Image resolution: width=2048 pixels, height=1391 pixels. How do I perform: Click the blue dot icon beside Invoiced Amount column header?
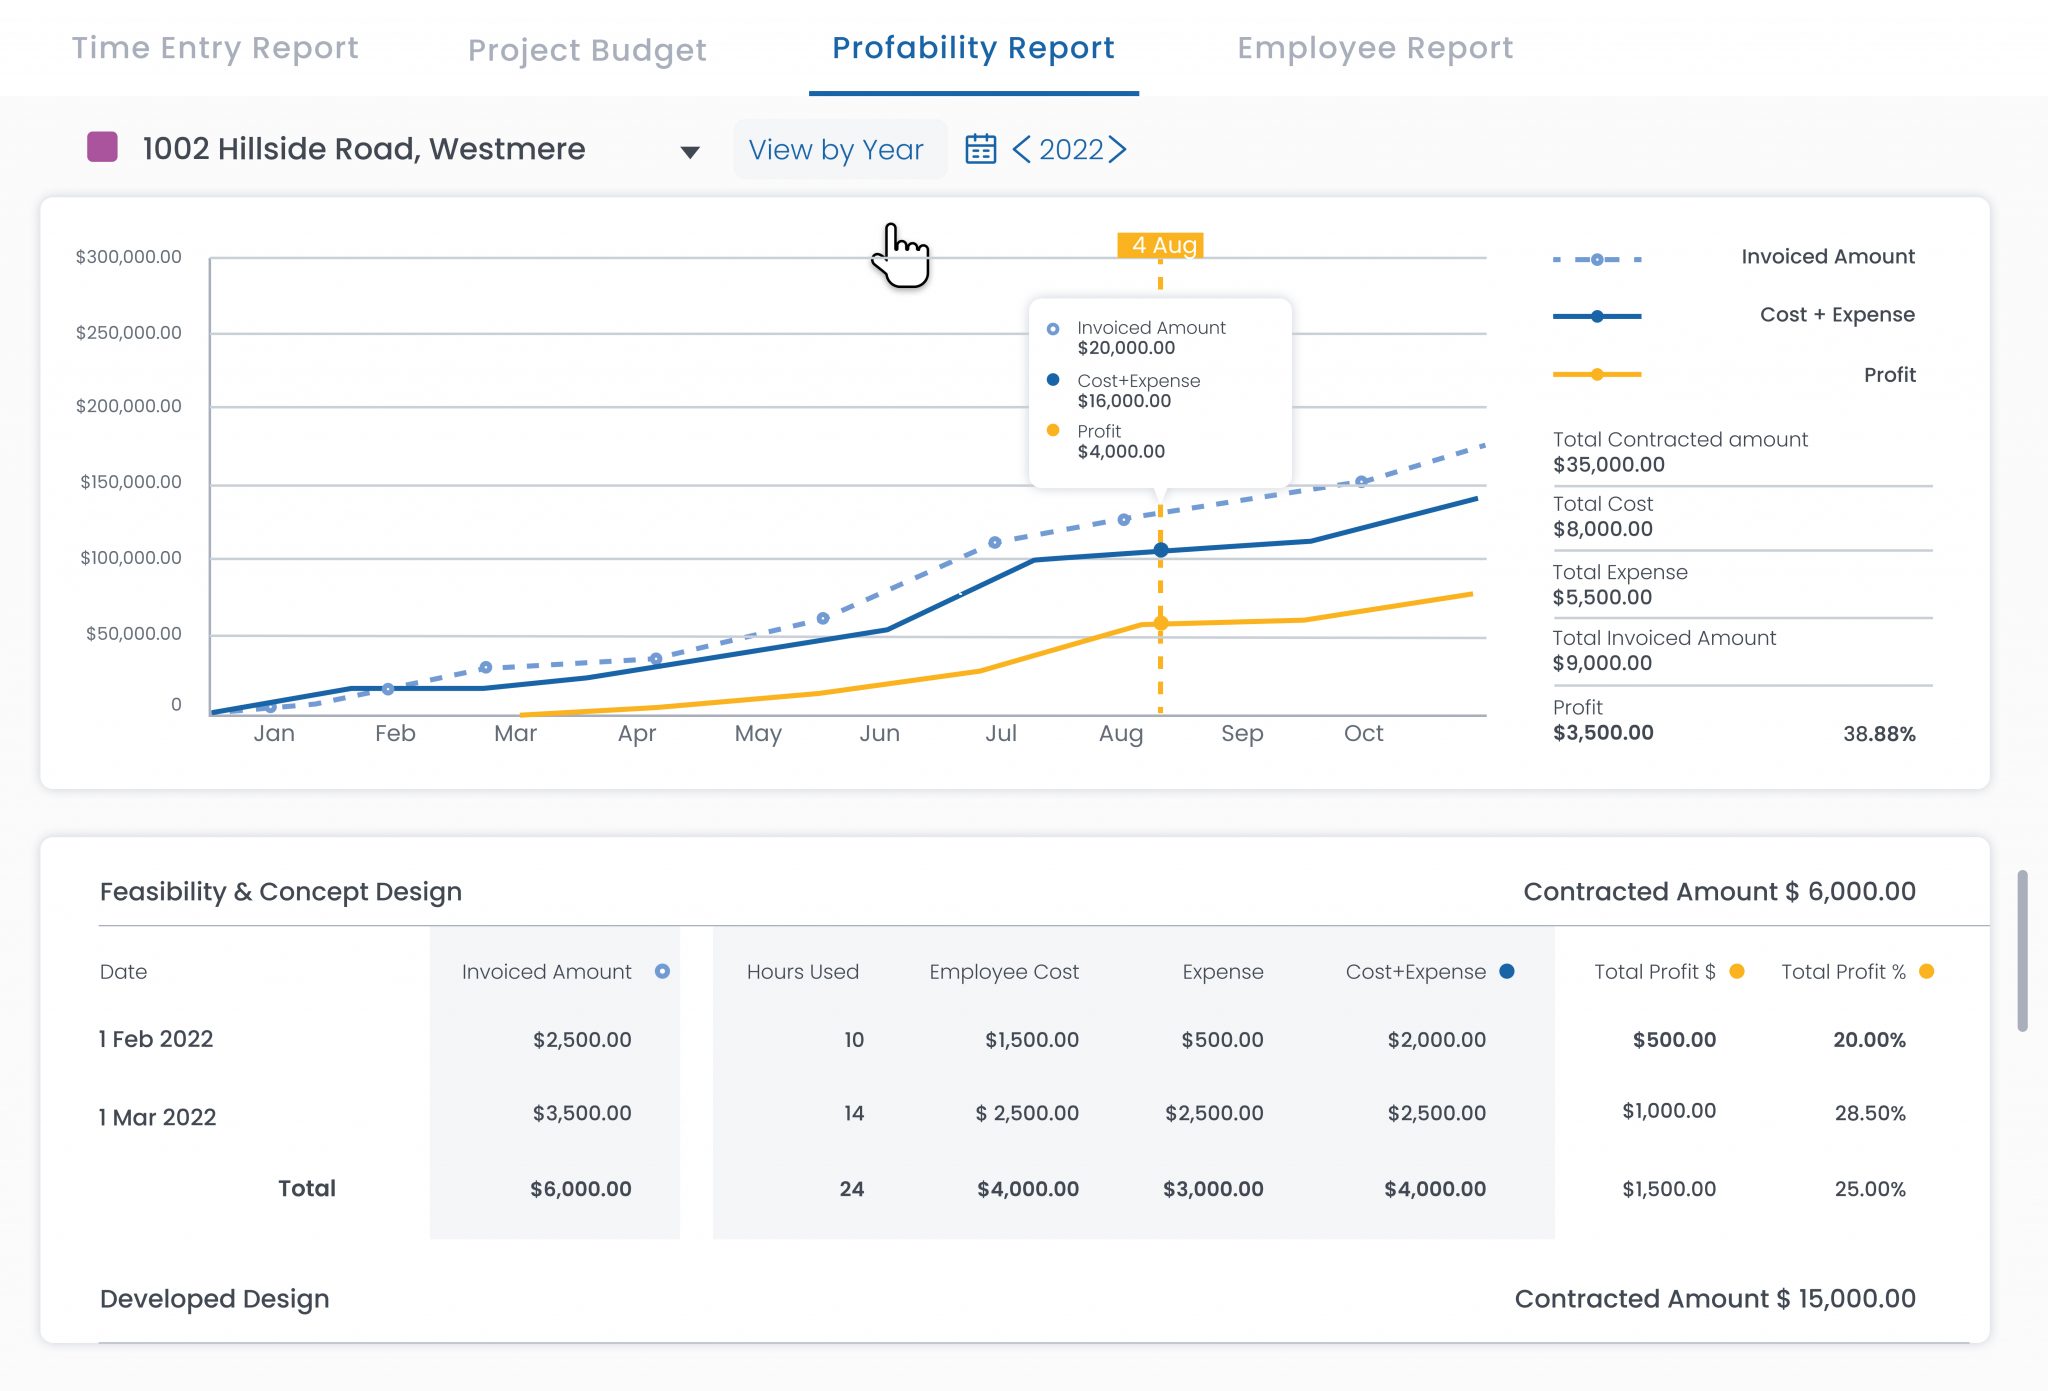[x=661, y=971]
